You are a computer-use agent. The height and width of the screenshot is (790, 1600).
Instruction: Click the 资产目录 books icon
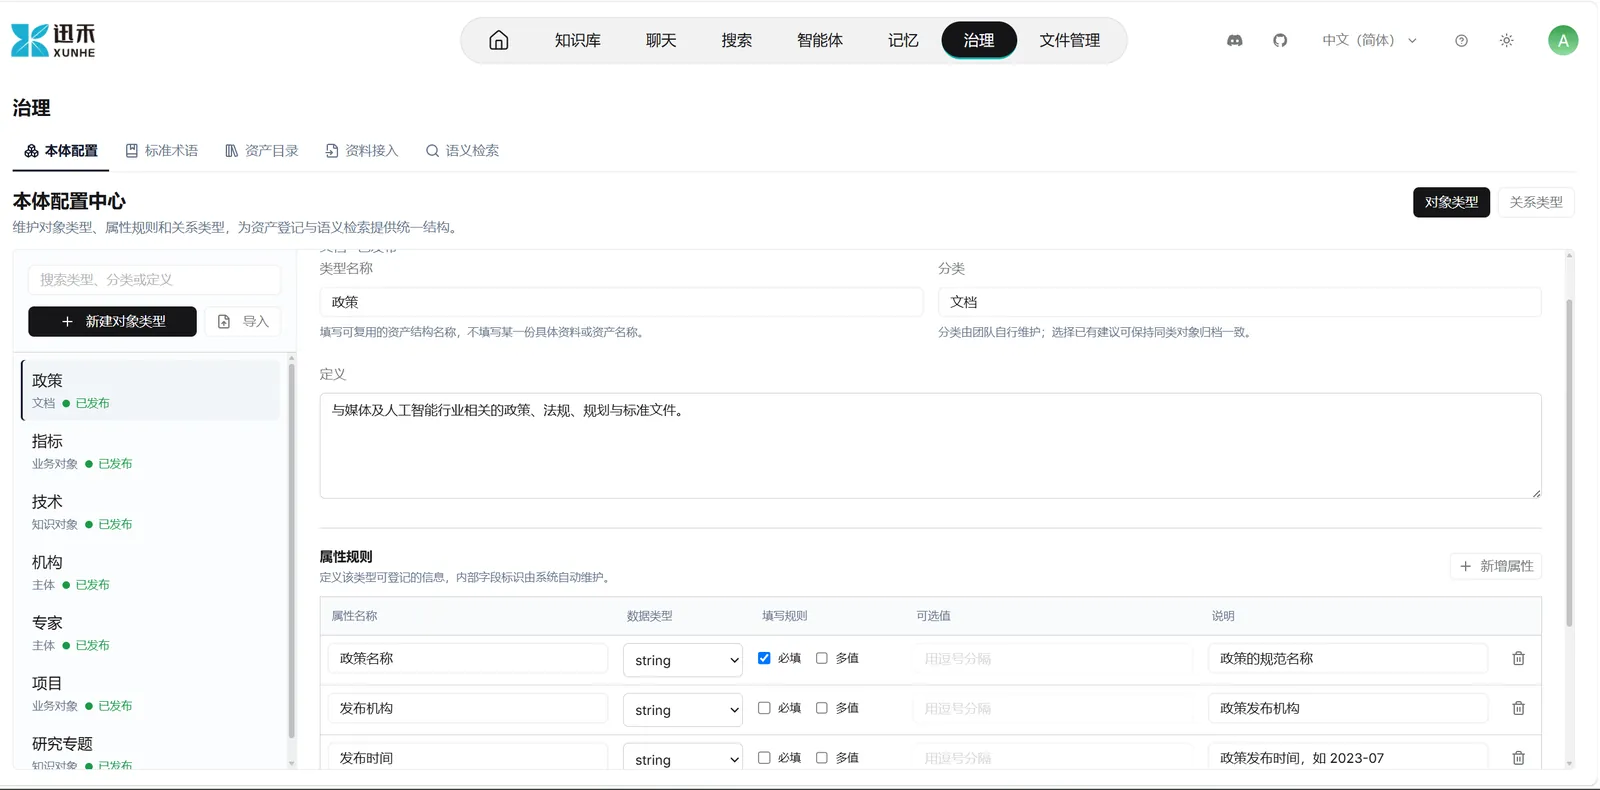click(231, 151)
